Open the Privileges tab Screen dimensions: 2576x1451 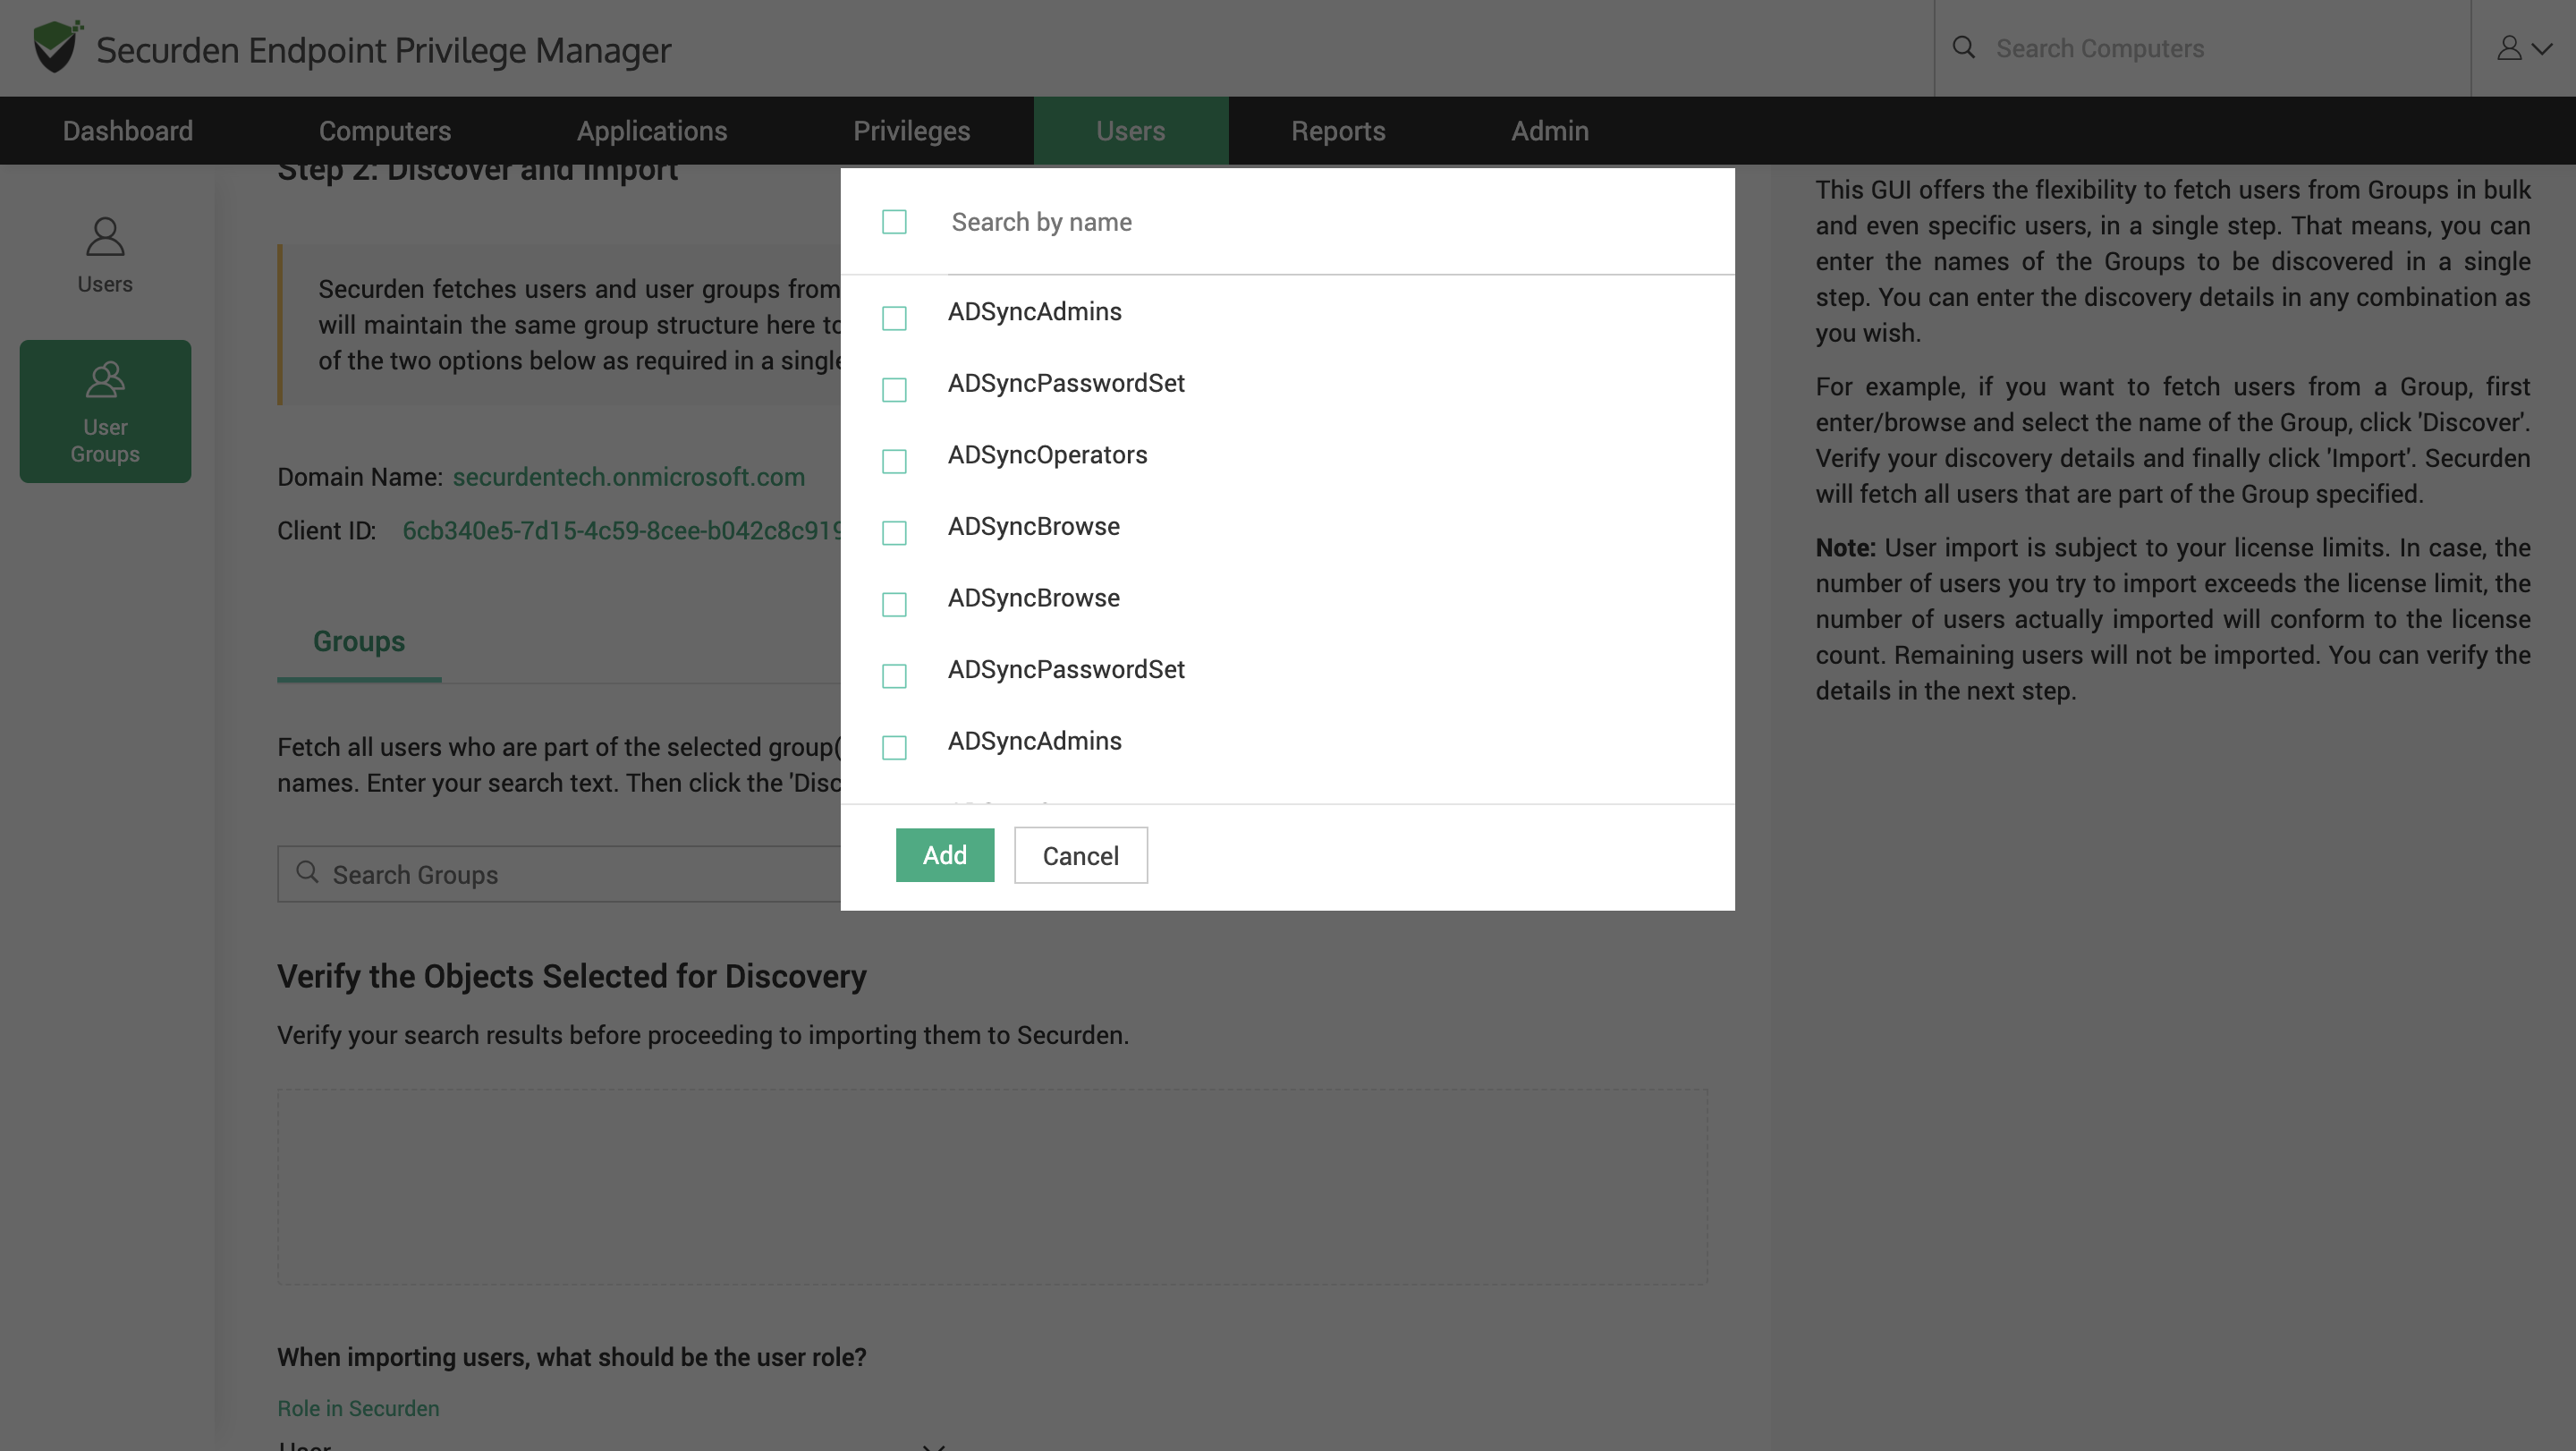coord(911,131)
